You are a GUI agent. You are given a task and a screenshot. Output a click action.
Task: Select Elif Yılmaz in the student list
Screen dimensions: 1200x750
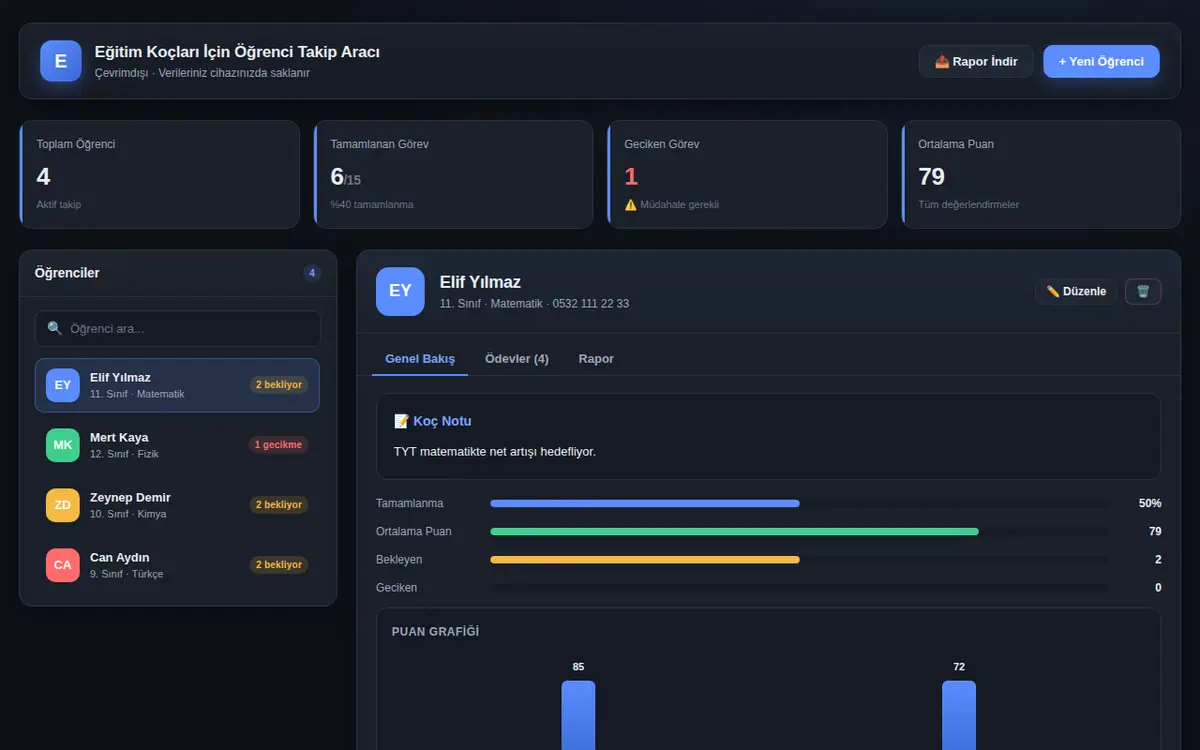(177, 385)
